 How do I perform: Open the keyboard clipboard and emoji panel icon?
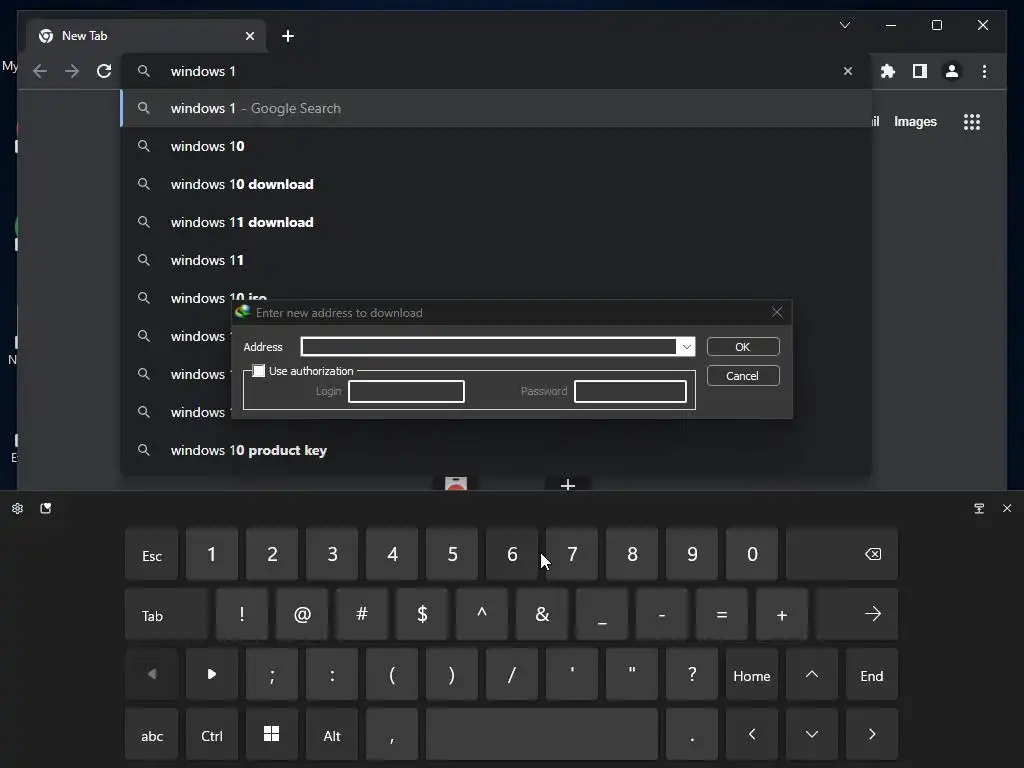pyautogui.click(x=46, y=508)
